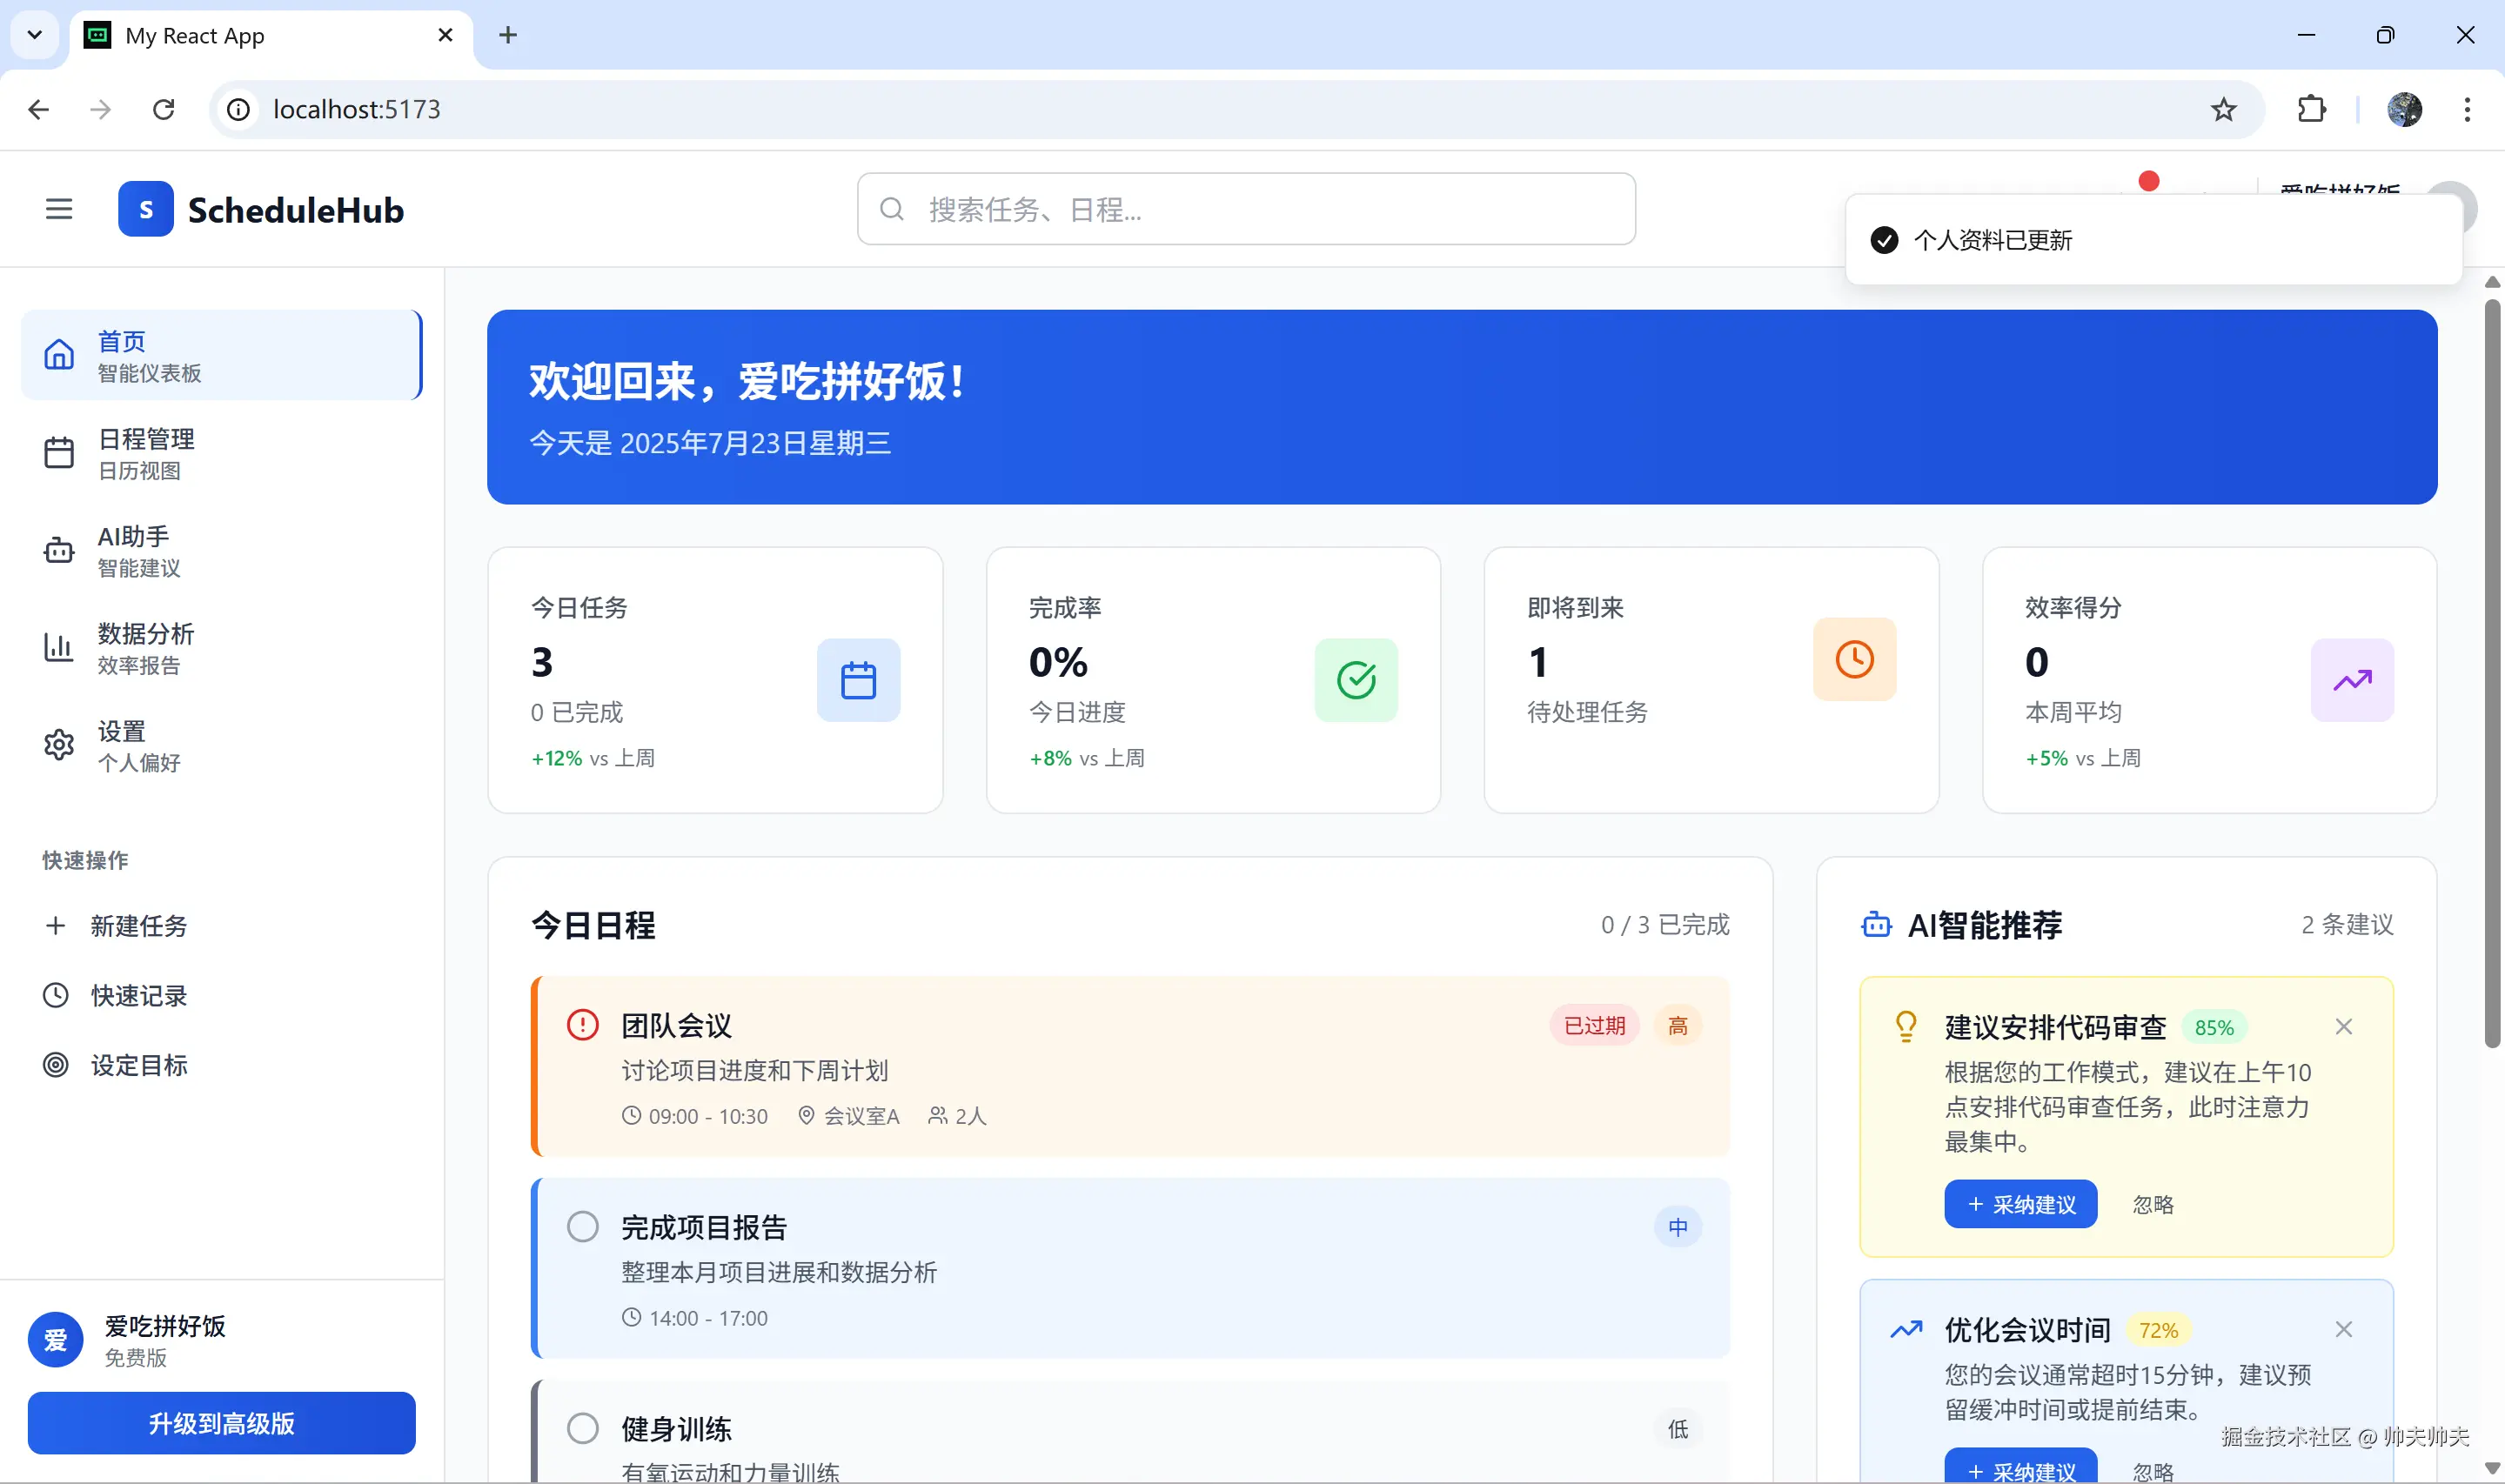Click the red notification dot
2505x1484 pixels.
[x=2148, y=181]
